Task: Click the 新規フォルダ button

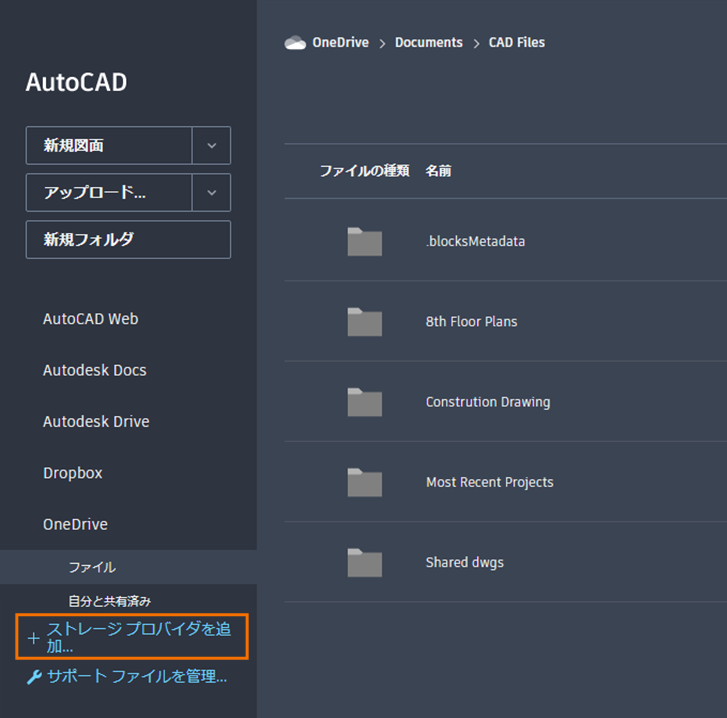Action: coord(128,240)
